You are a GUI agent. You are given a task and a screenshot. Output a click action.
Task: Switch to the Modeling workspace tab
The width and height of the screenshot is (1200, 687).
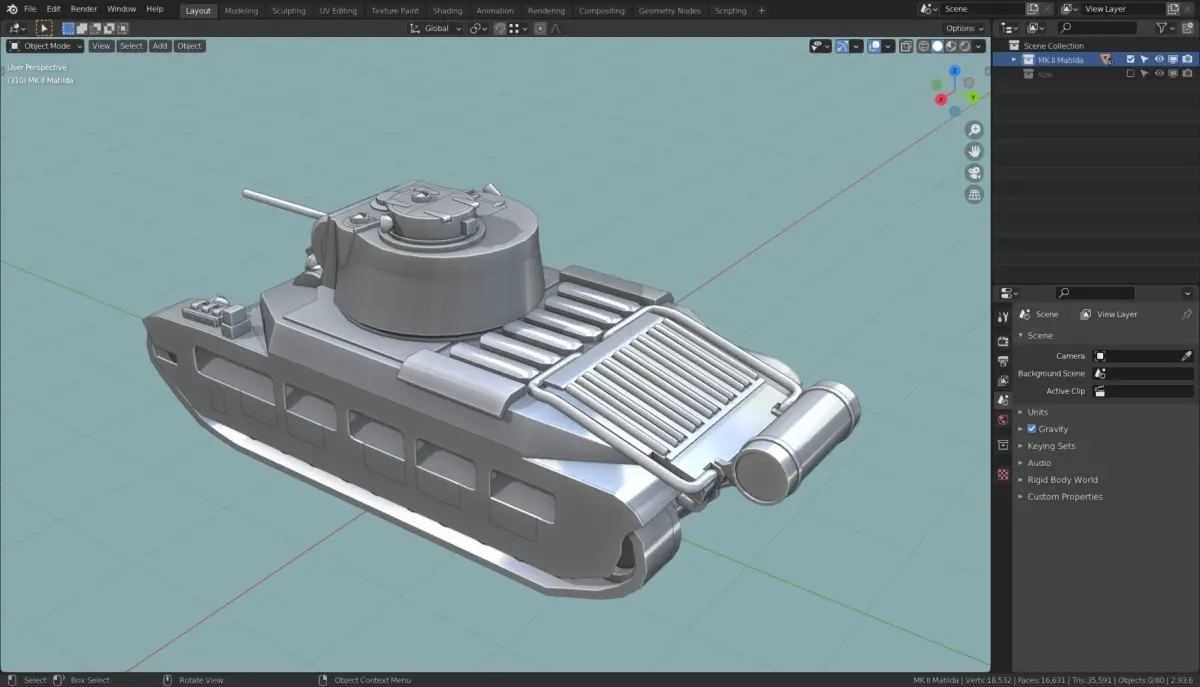(x=241, y=10)
